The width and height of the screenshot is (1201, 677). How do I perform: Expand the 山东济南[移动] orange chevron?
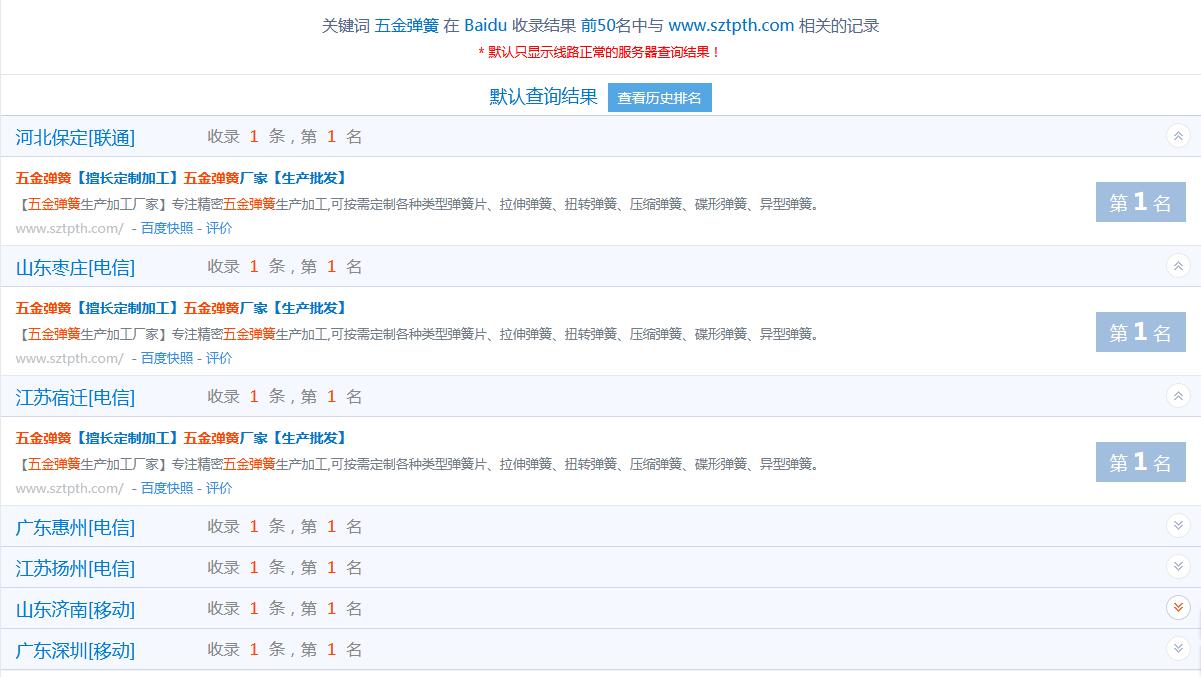1177,608
